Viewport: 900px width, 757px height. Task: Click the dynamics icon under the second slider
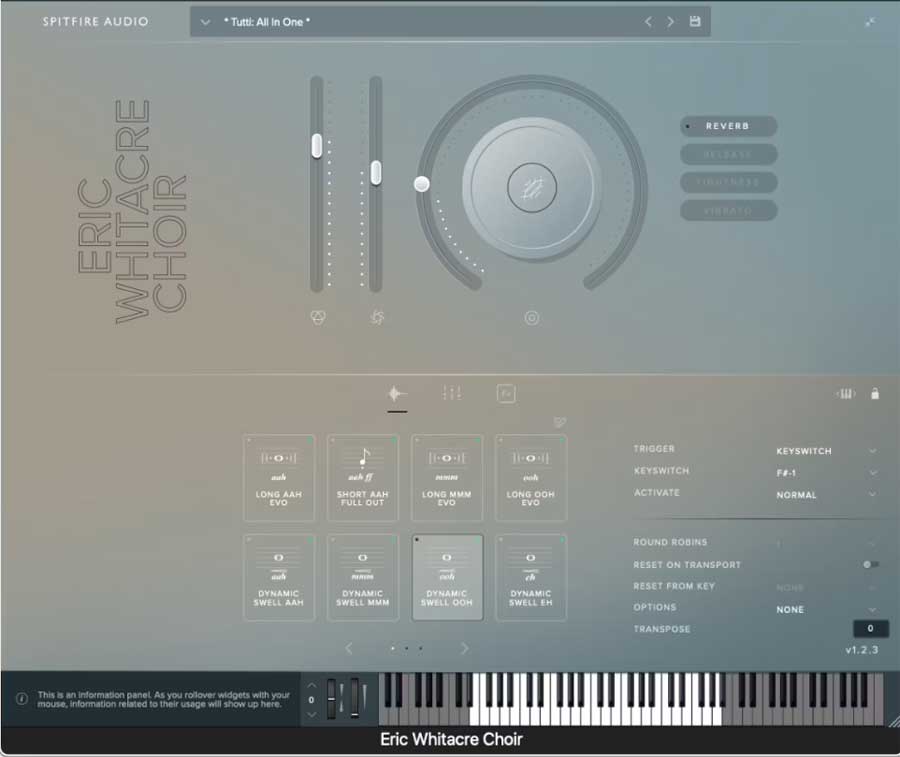(x=377, y=317)
